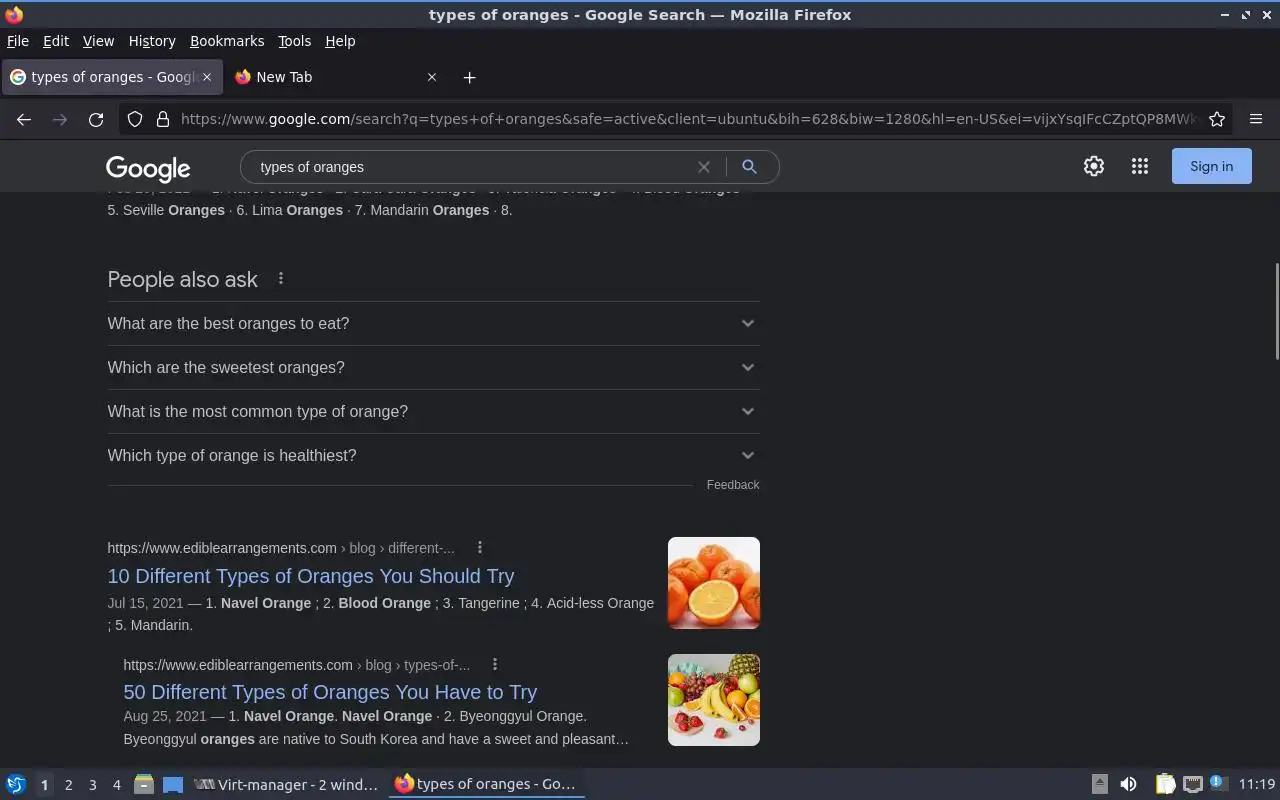Screen dimensions: 1280x800
Task: Close the New Tab tab
Action: point(432,77)
